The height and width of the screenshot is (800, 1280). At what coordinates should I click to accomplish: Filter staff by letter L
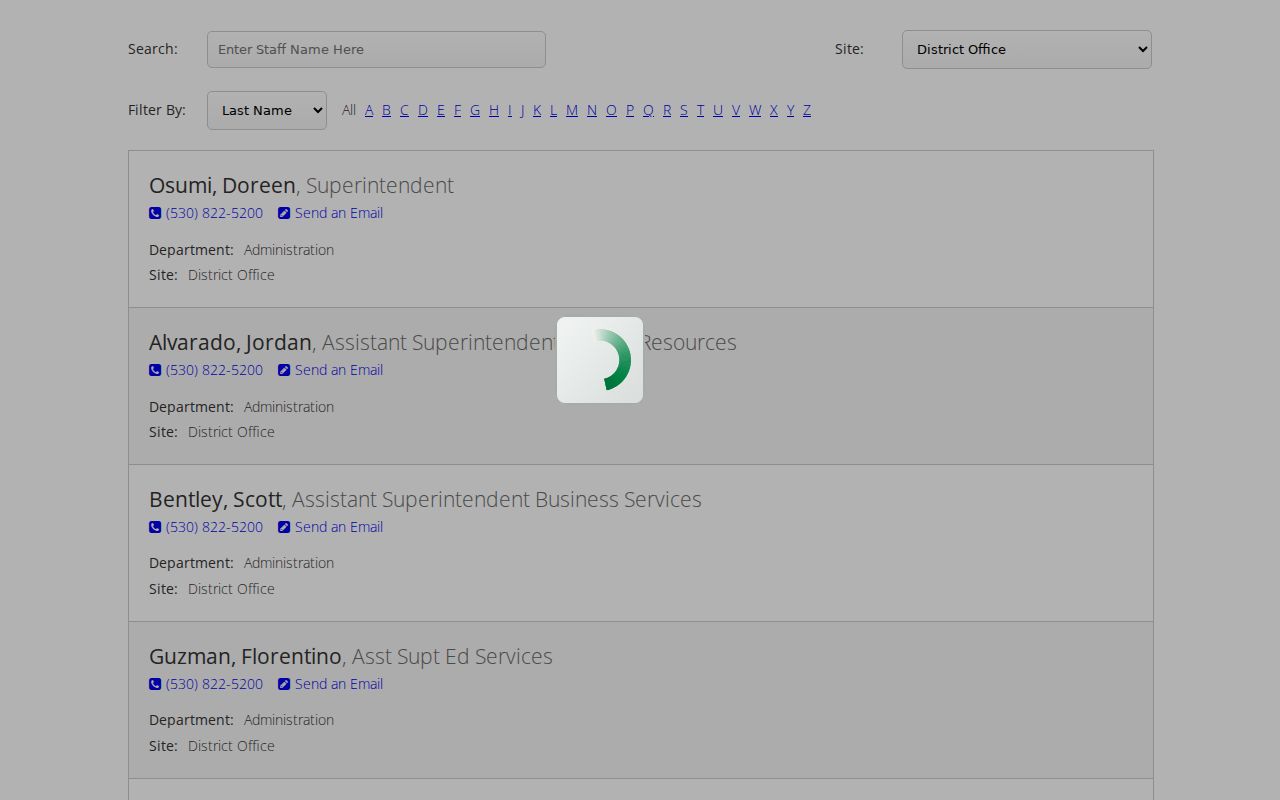point(554,110)
